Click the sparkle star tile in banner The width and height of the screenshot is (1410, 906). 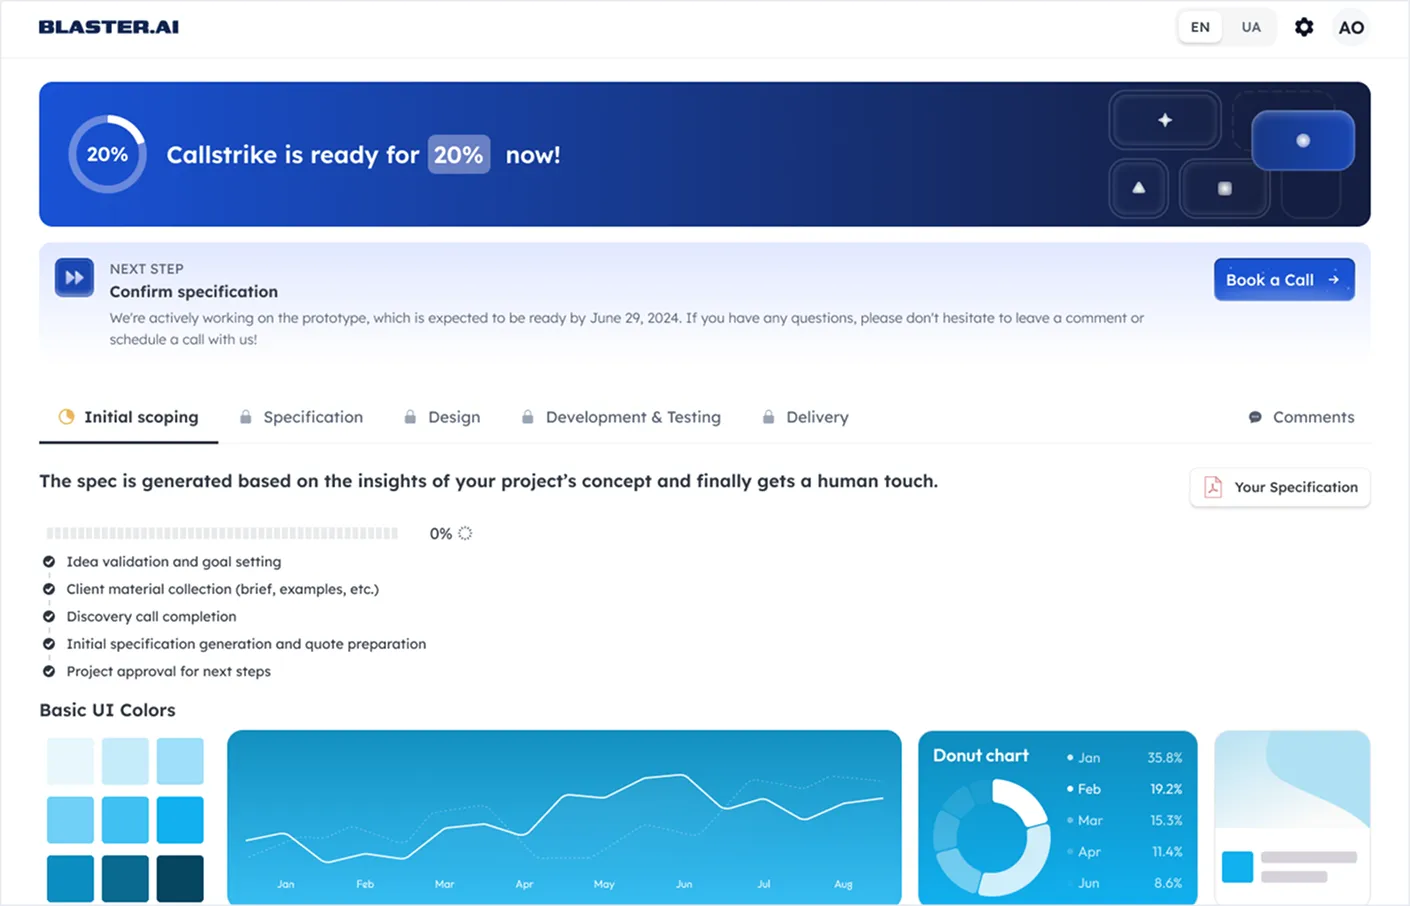click(x=1165, y=120)
